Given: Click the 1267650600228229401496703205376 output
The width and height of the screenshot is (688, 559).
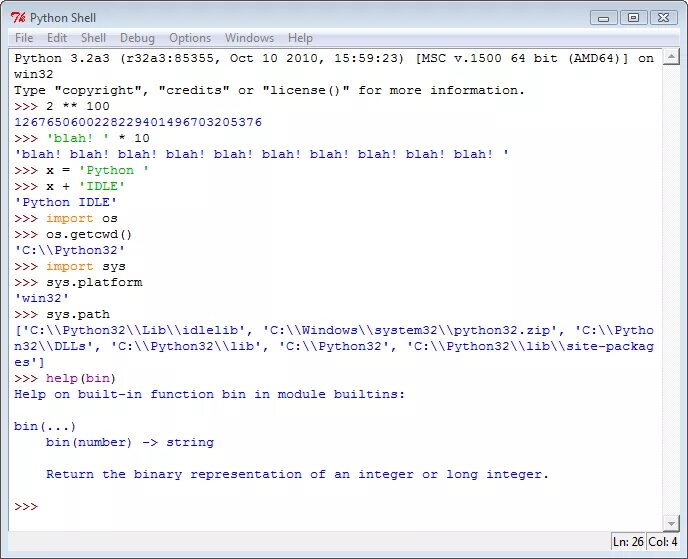Looking at the screenshot, I should coord(138,122).
